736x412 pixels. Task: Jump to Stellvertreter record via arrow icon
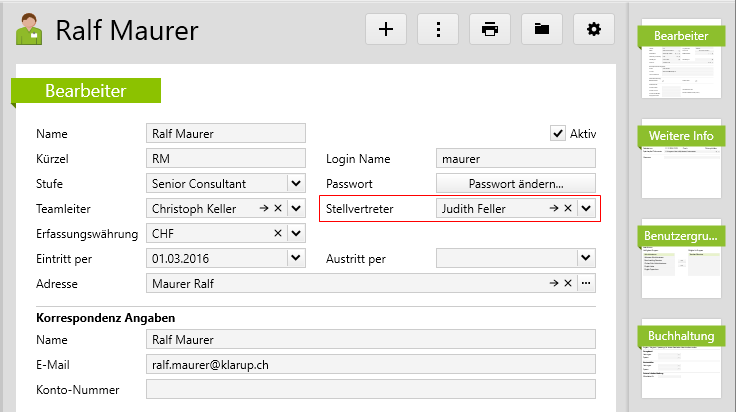pyautogui.click(x=550, y=209)
